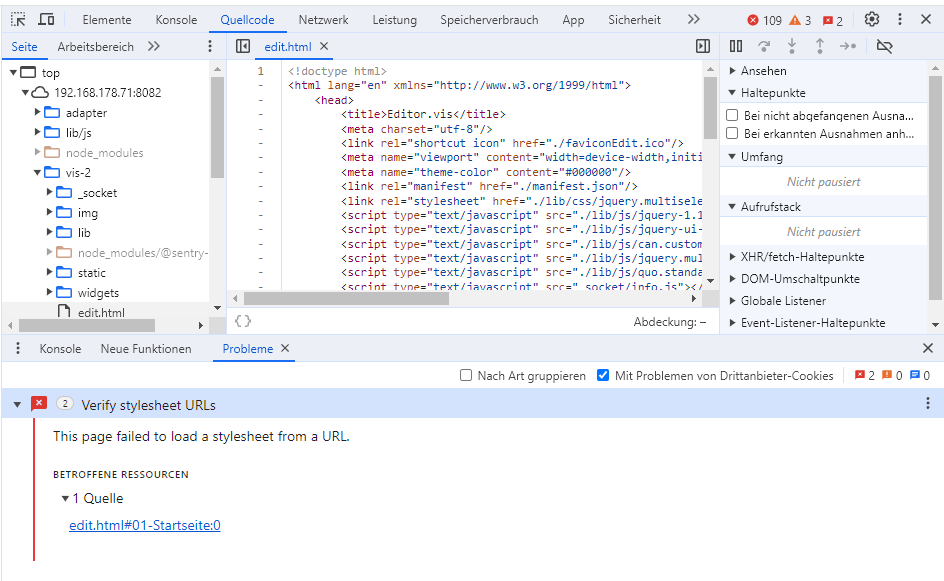Screen dimensions: 944x581
Task: Click the 3 warnings counter
Action: [800, 20]
